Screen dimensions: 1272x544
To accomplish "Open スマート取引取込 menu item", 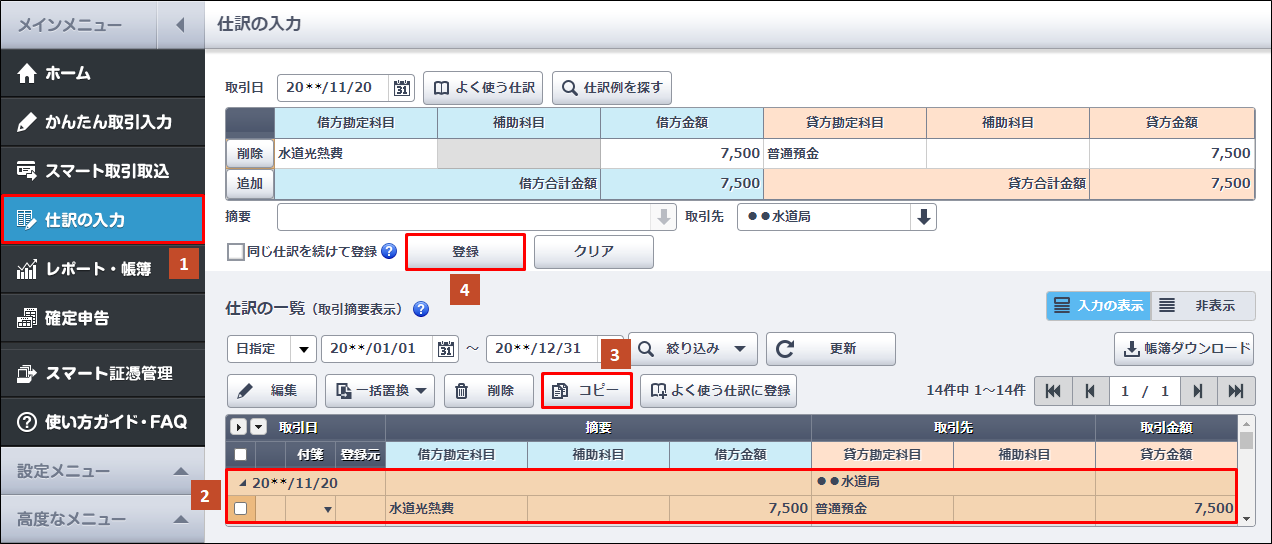I will (x=102, y=171).
